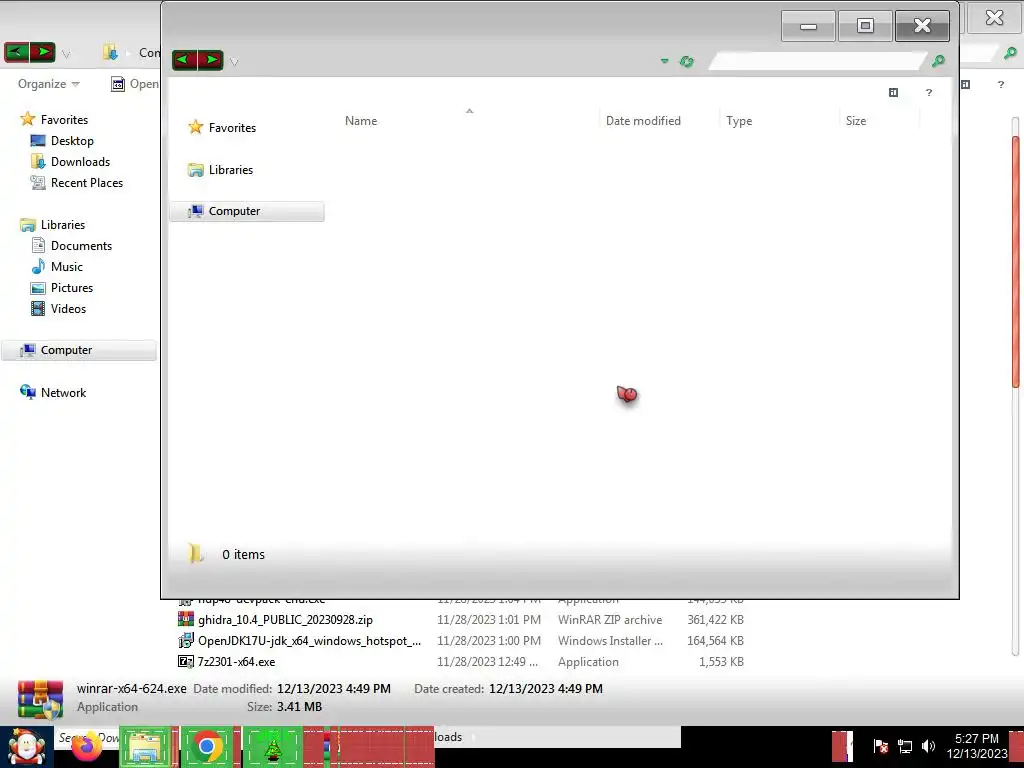Image resolution: width=1024 pixels, height=768 pixels.
Task: Toggle preview pane in background window
Action: point(965,84)
